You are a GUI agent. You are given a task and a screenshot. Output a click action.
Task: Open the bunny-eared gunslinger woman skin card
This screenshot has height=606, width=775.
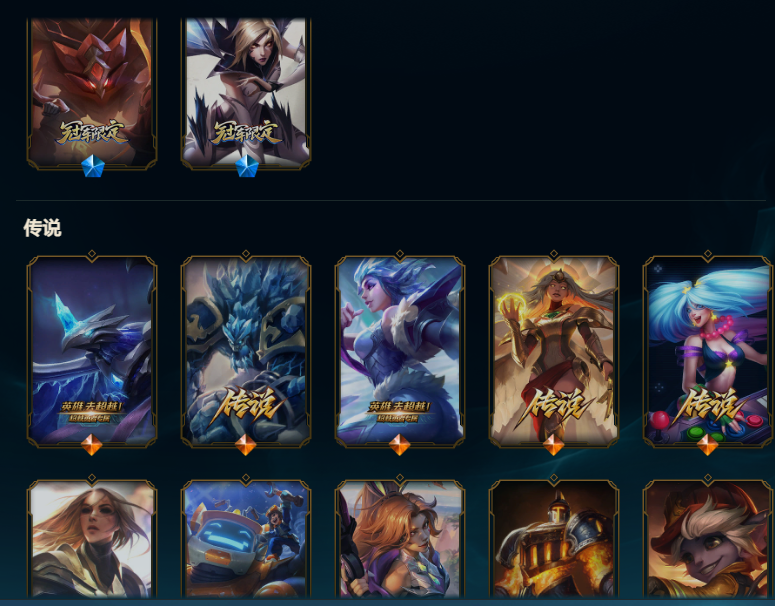(x=400, y=539)
